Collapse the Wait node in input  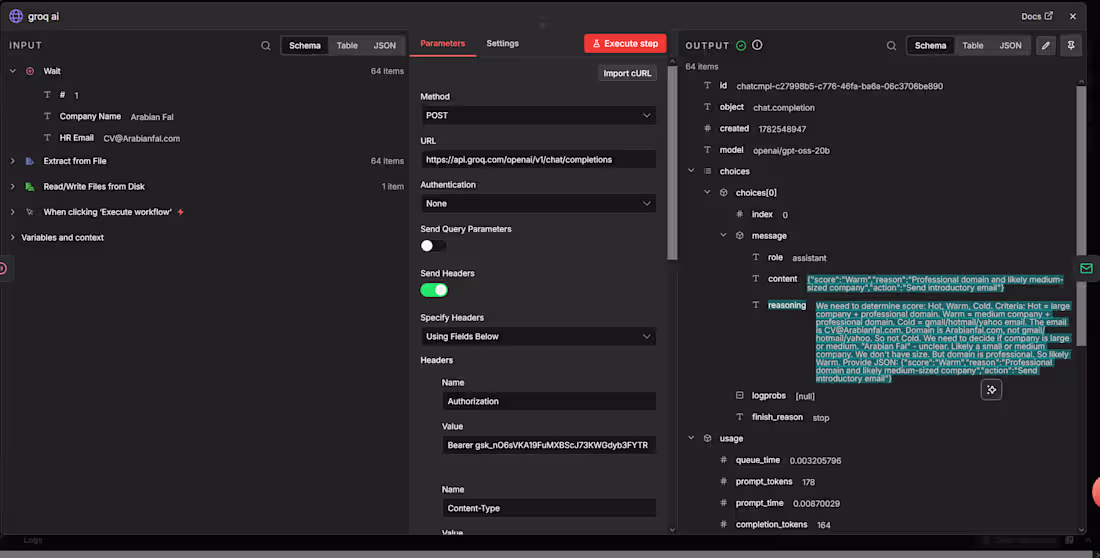(13, 71)
